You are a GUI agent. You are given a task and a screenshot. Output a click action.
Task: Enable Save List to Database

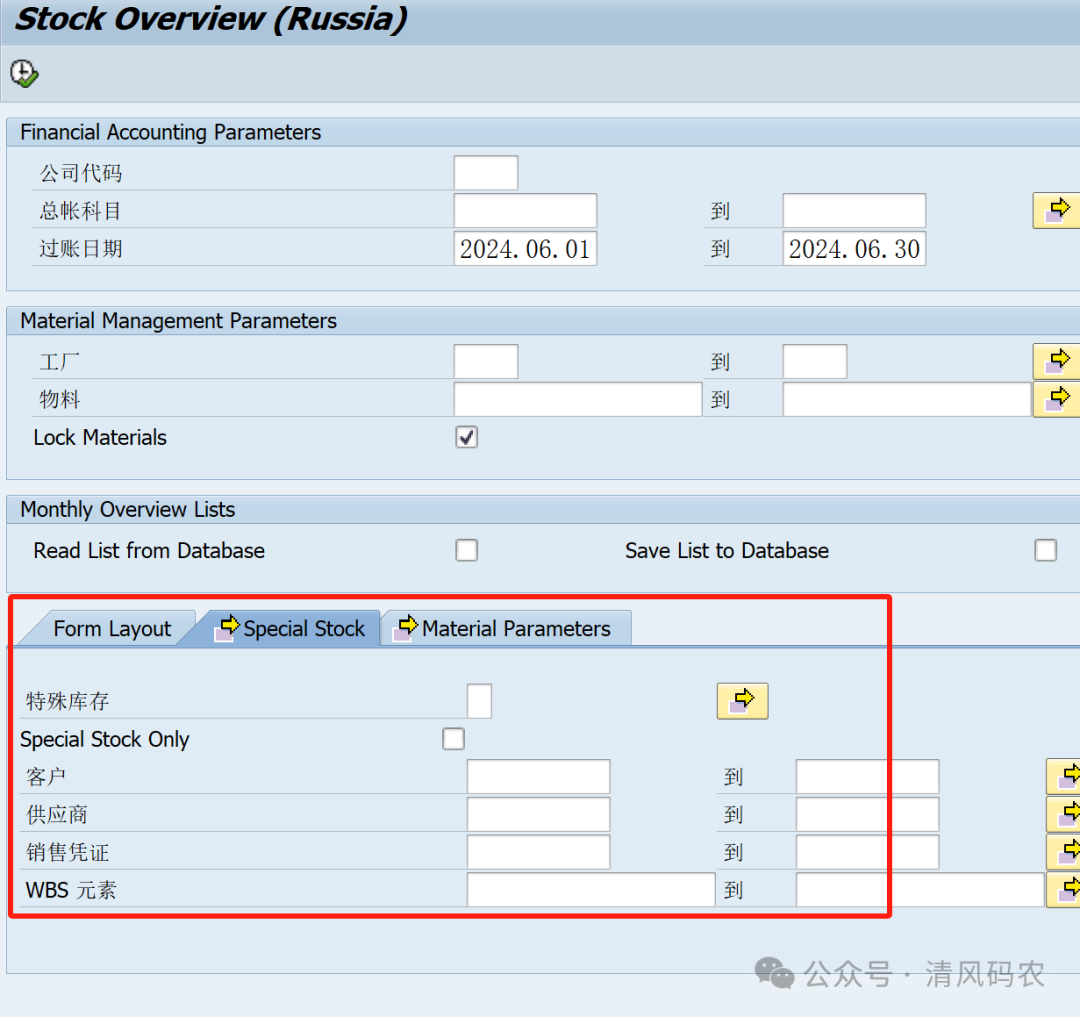point(1045,550)
